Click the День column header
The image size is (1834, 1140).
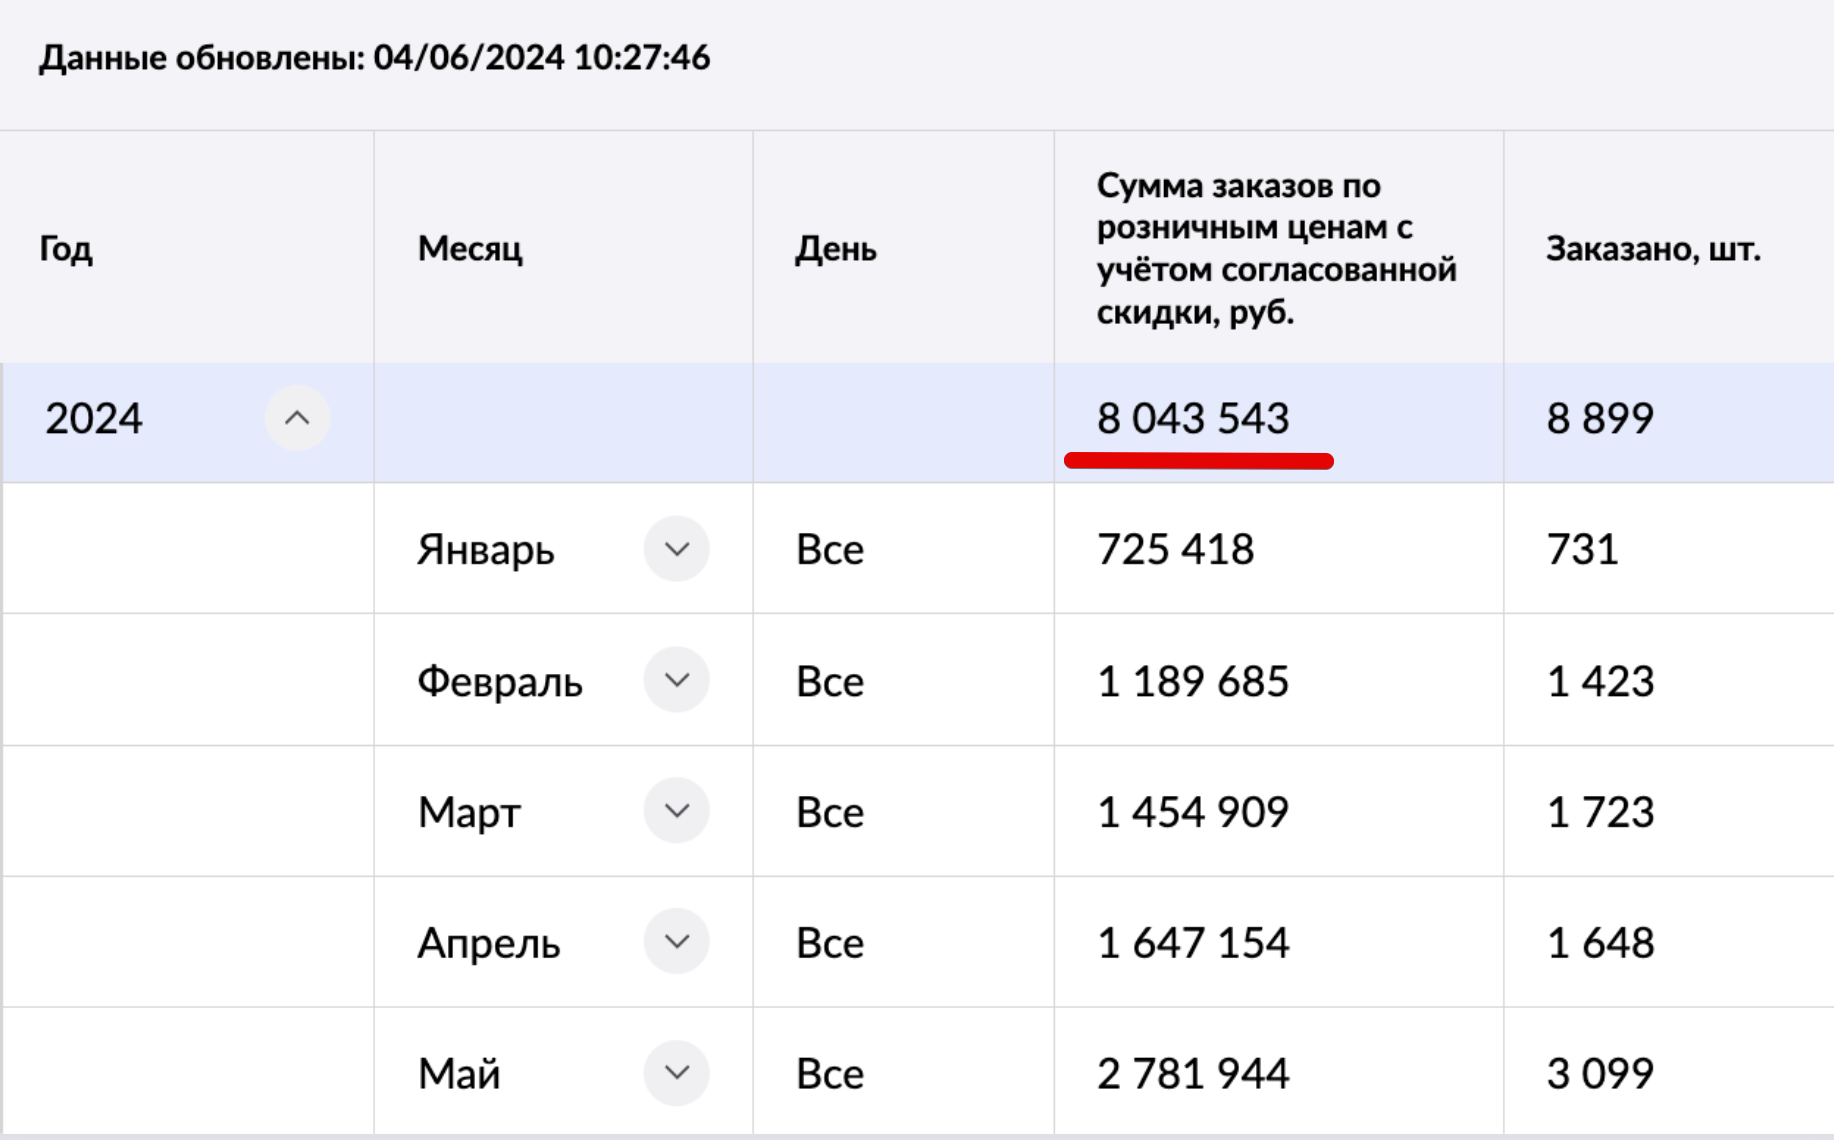pos(835,248)
